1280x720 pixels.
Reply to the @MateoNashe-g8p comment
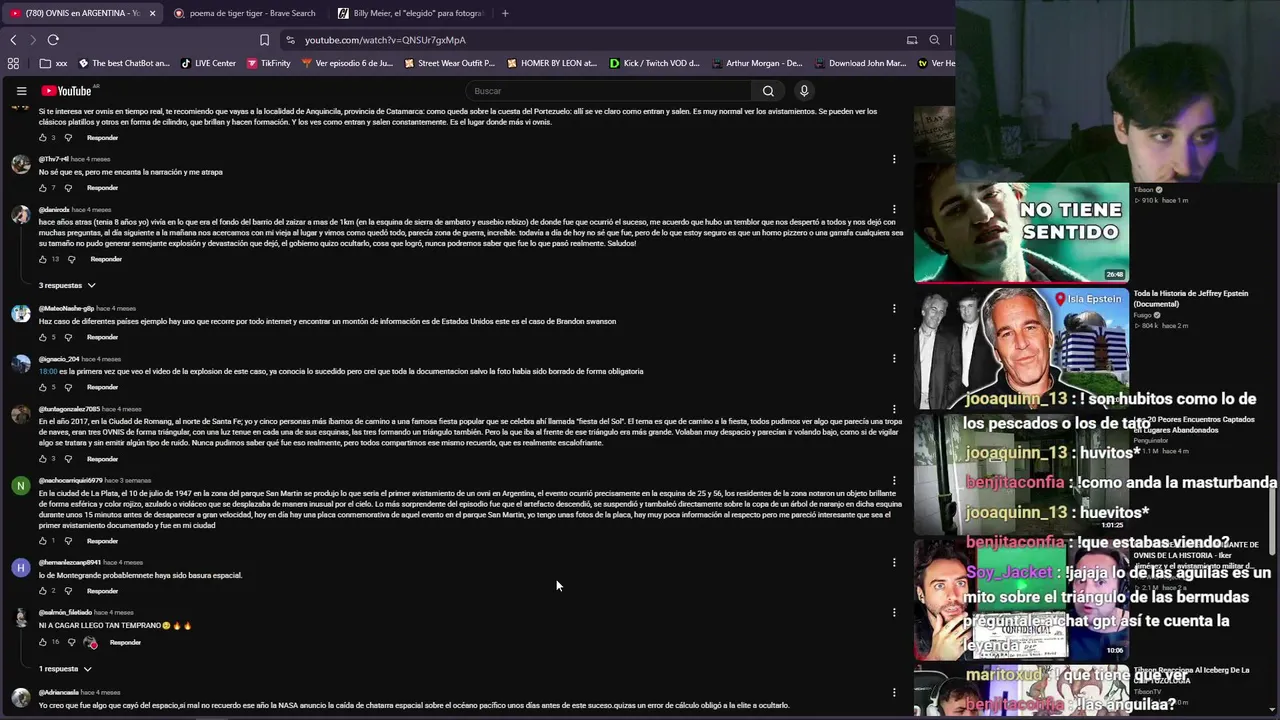pyautogui.click(x=102, y=337)
